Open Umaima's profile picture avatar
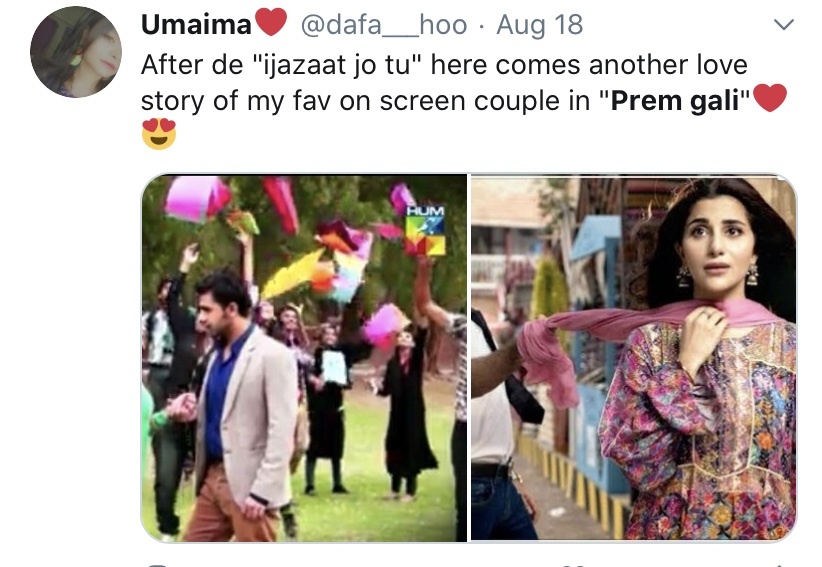Viewport: 822px width, 567px height. (76, 52)
